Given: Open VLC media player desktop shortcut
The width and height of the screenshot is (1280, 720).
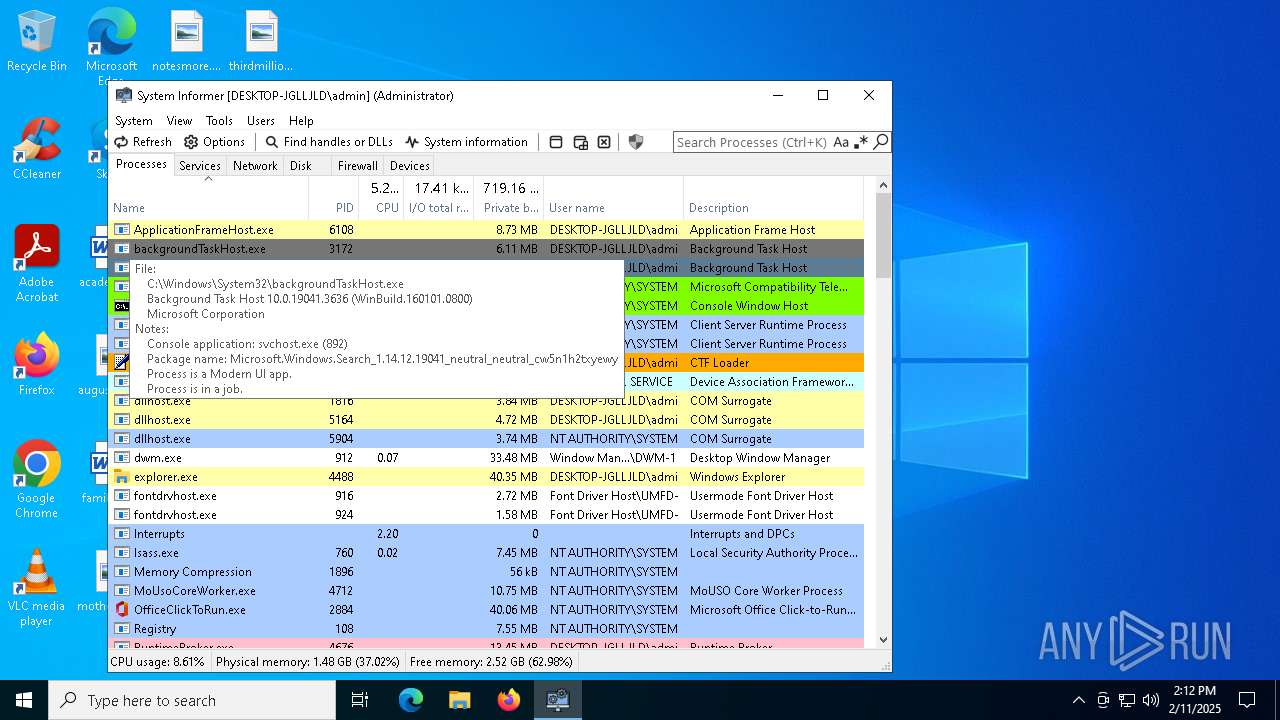Looking at the screenshot, I should [x=37, y=588].
